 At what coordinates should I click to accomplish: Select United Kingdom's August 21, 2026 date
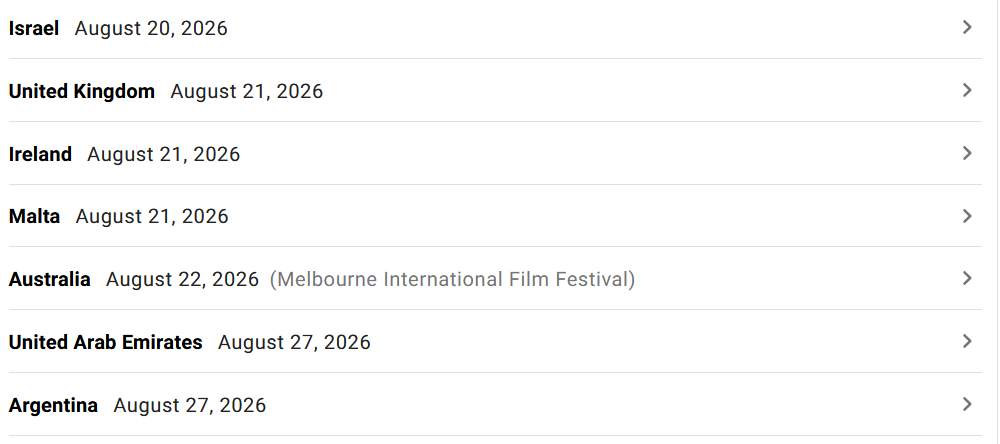247,91
